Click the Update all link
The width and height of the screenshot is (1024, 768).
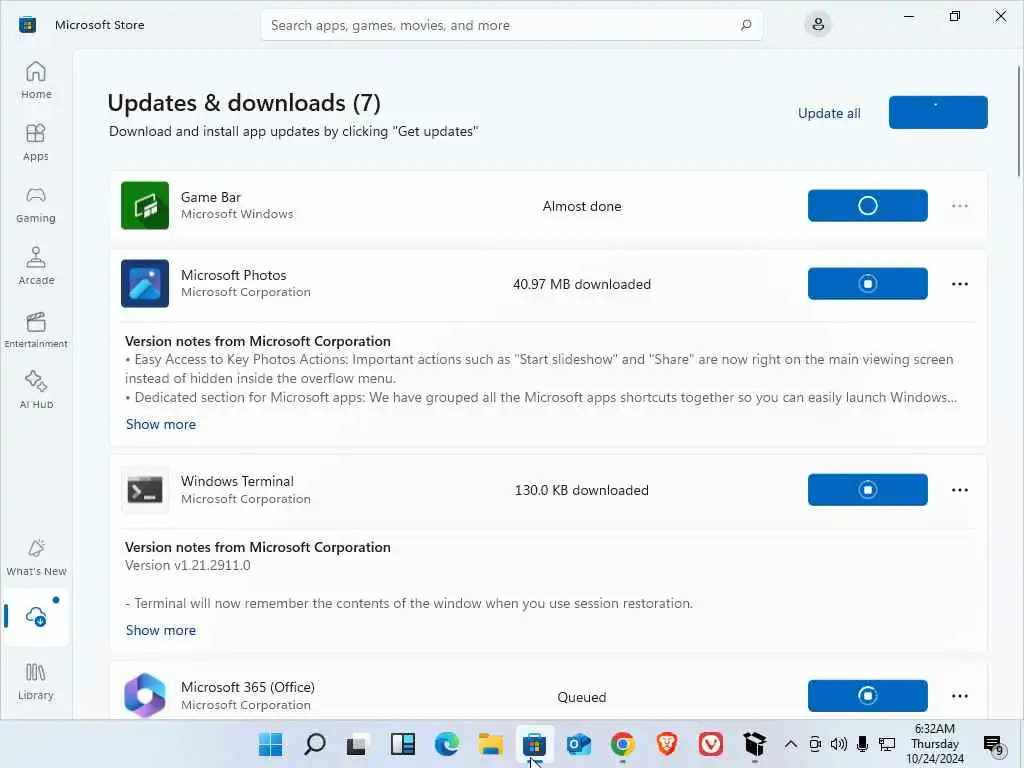pyautogui.click(x=829, y=113)
